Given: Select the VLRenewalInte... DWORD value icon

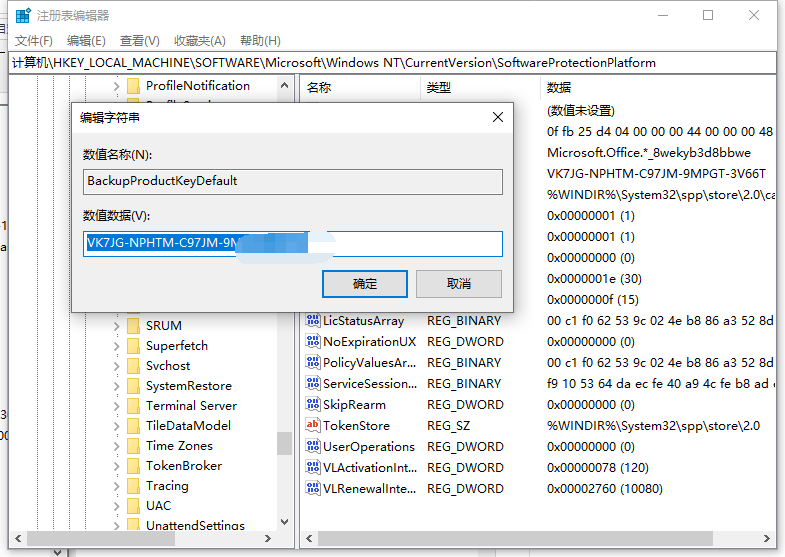Looking at the screenshot, I should [313, 488].
